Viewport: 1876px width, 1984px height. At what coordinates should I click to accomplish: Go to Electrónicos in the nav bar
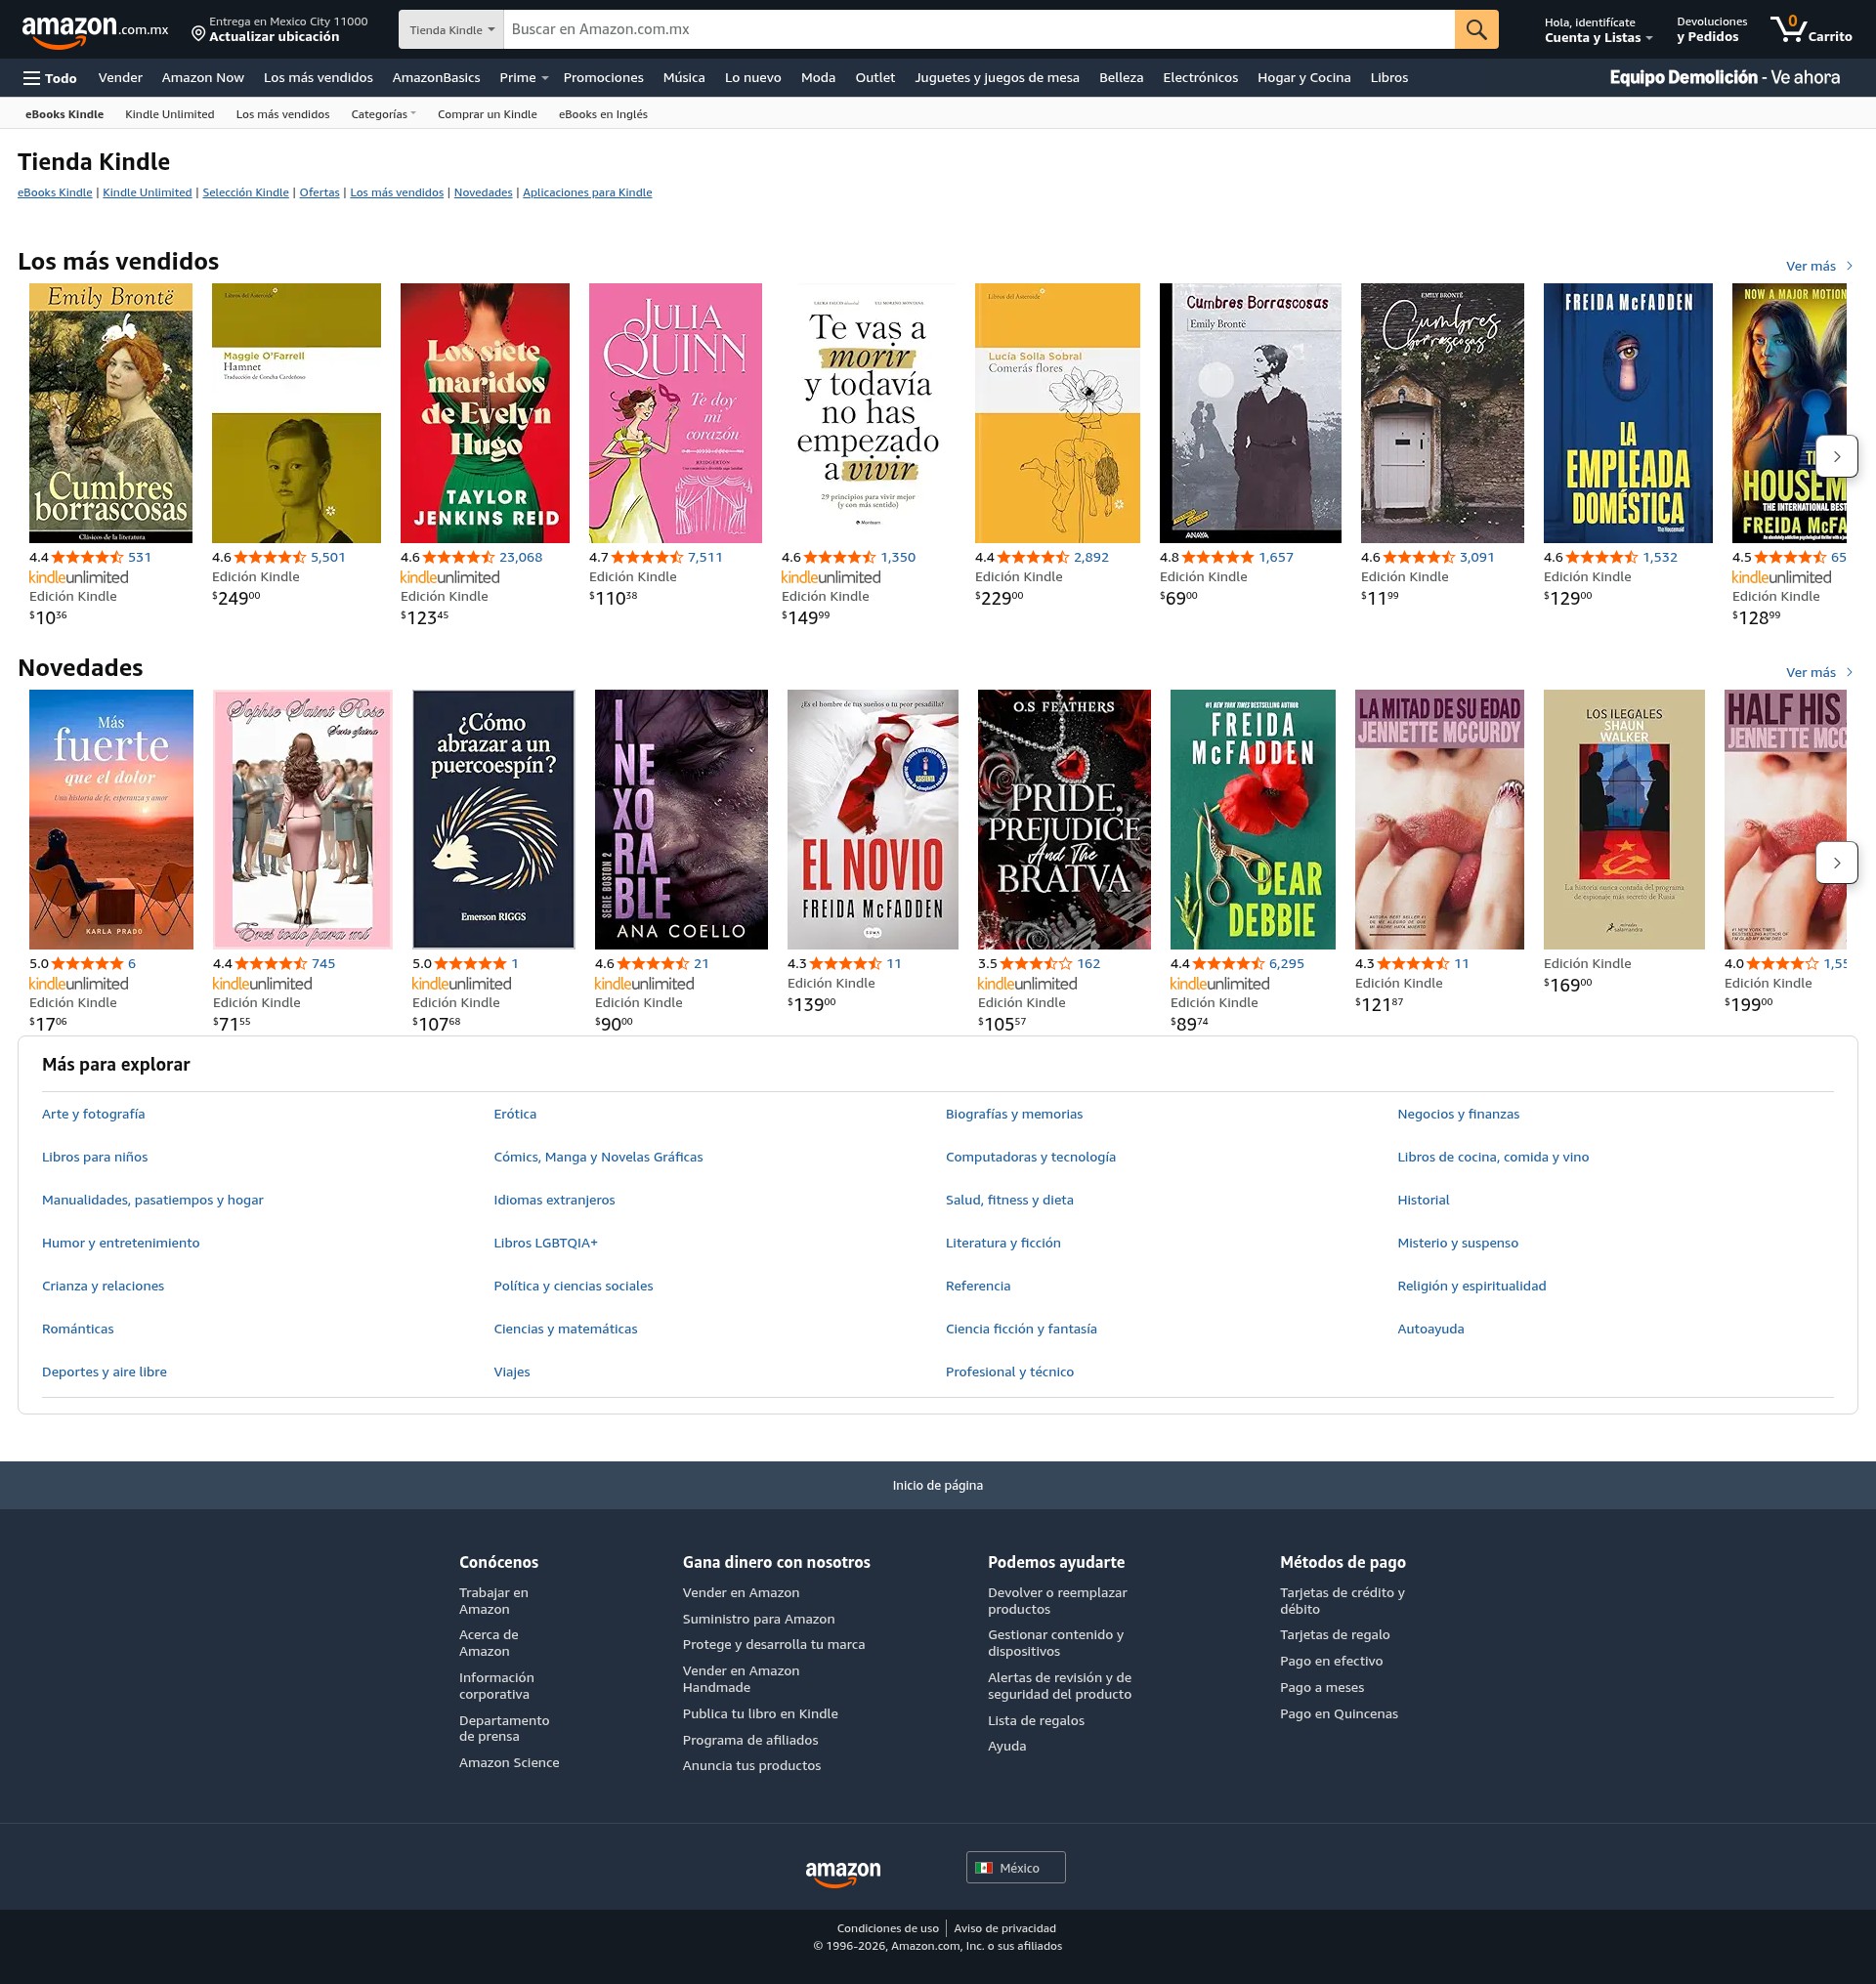1200,78
